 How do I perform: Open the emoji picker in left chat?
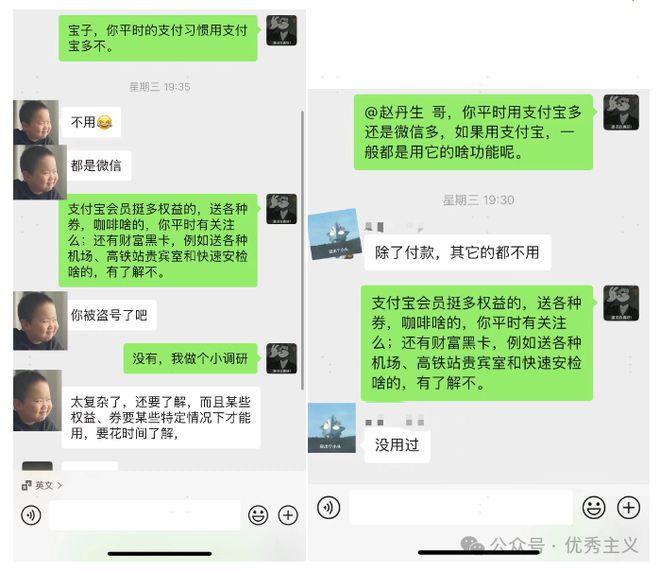click(258, 515)
